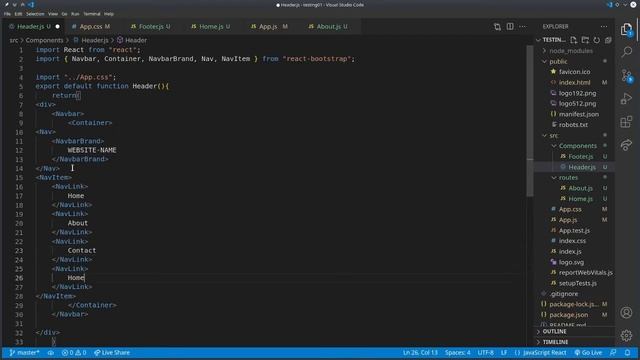This screenshot has width=640, height=360.
Task: Open the File menu
Action: tap(7, 14)
